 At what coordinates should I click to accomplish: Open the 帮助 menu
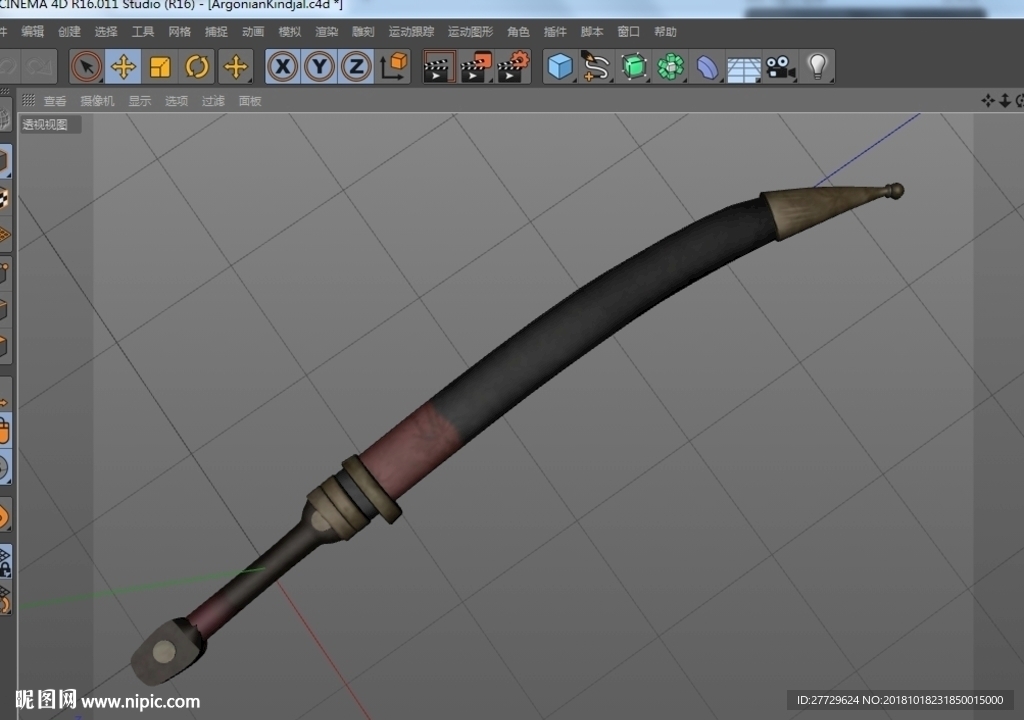(x=665, y=31)
